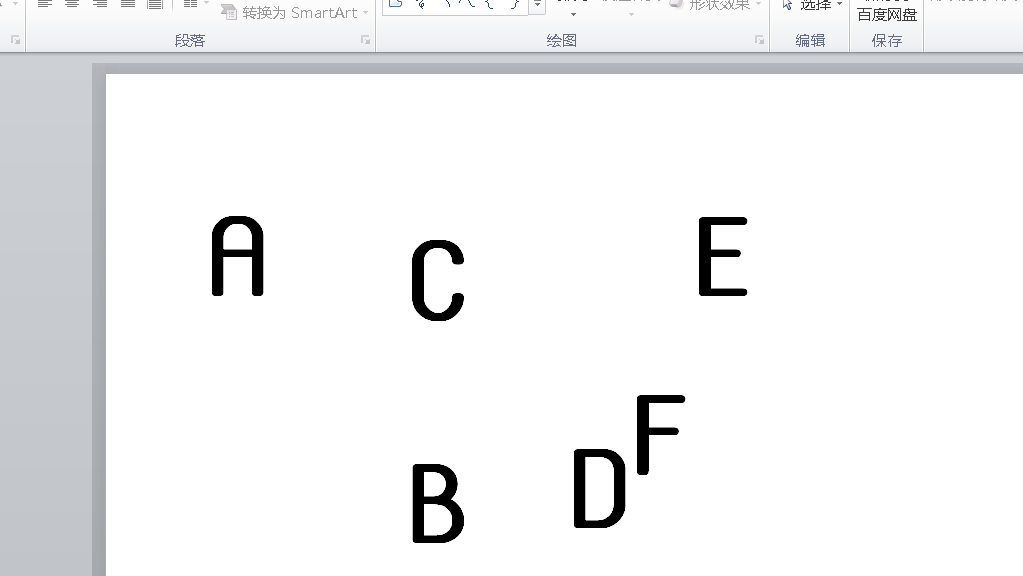Select the letter E on slide
The height and width of the screenshot is (576, 1023).
(723, 256)
